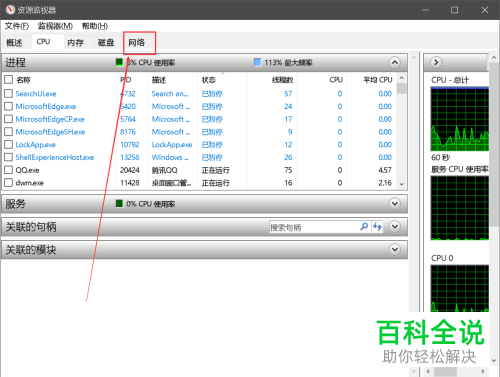Click the 搜索句柄 search field
This screenshot has height=377, width=500.
coord(313,227)
